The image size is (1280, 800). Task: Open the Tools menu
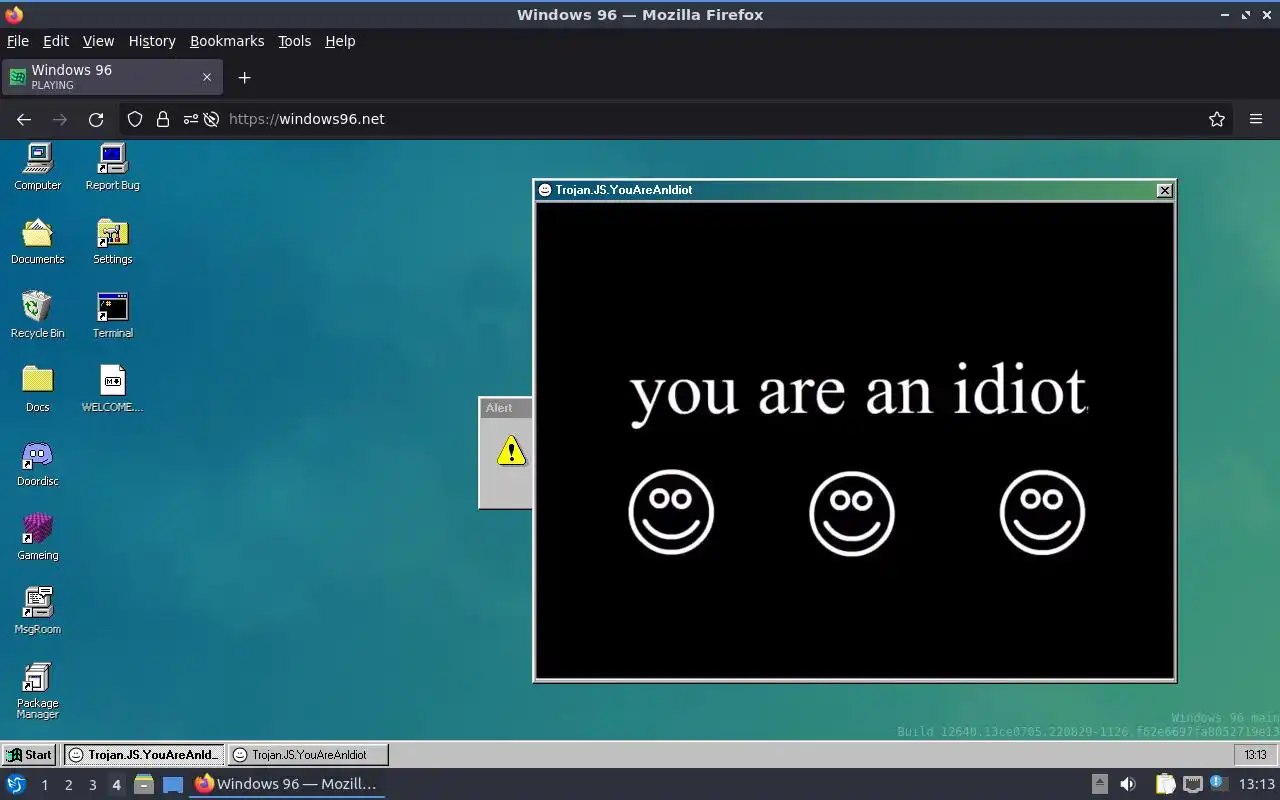coord(294,41)
